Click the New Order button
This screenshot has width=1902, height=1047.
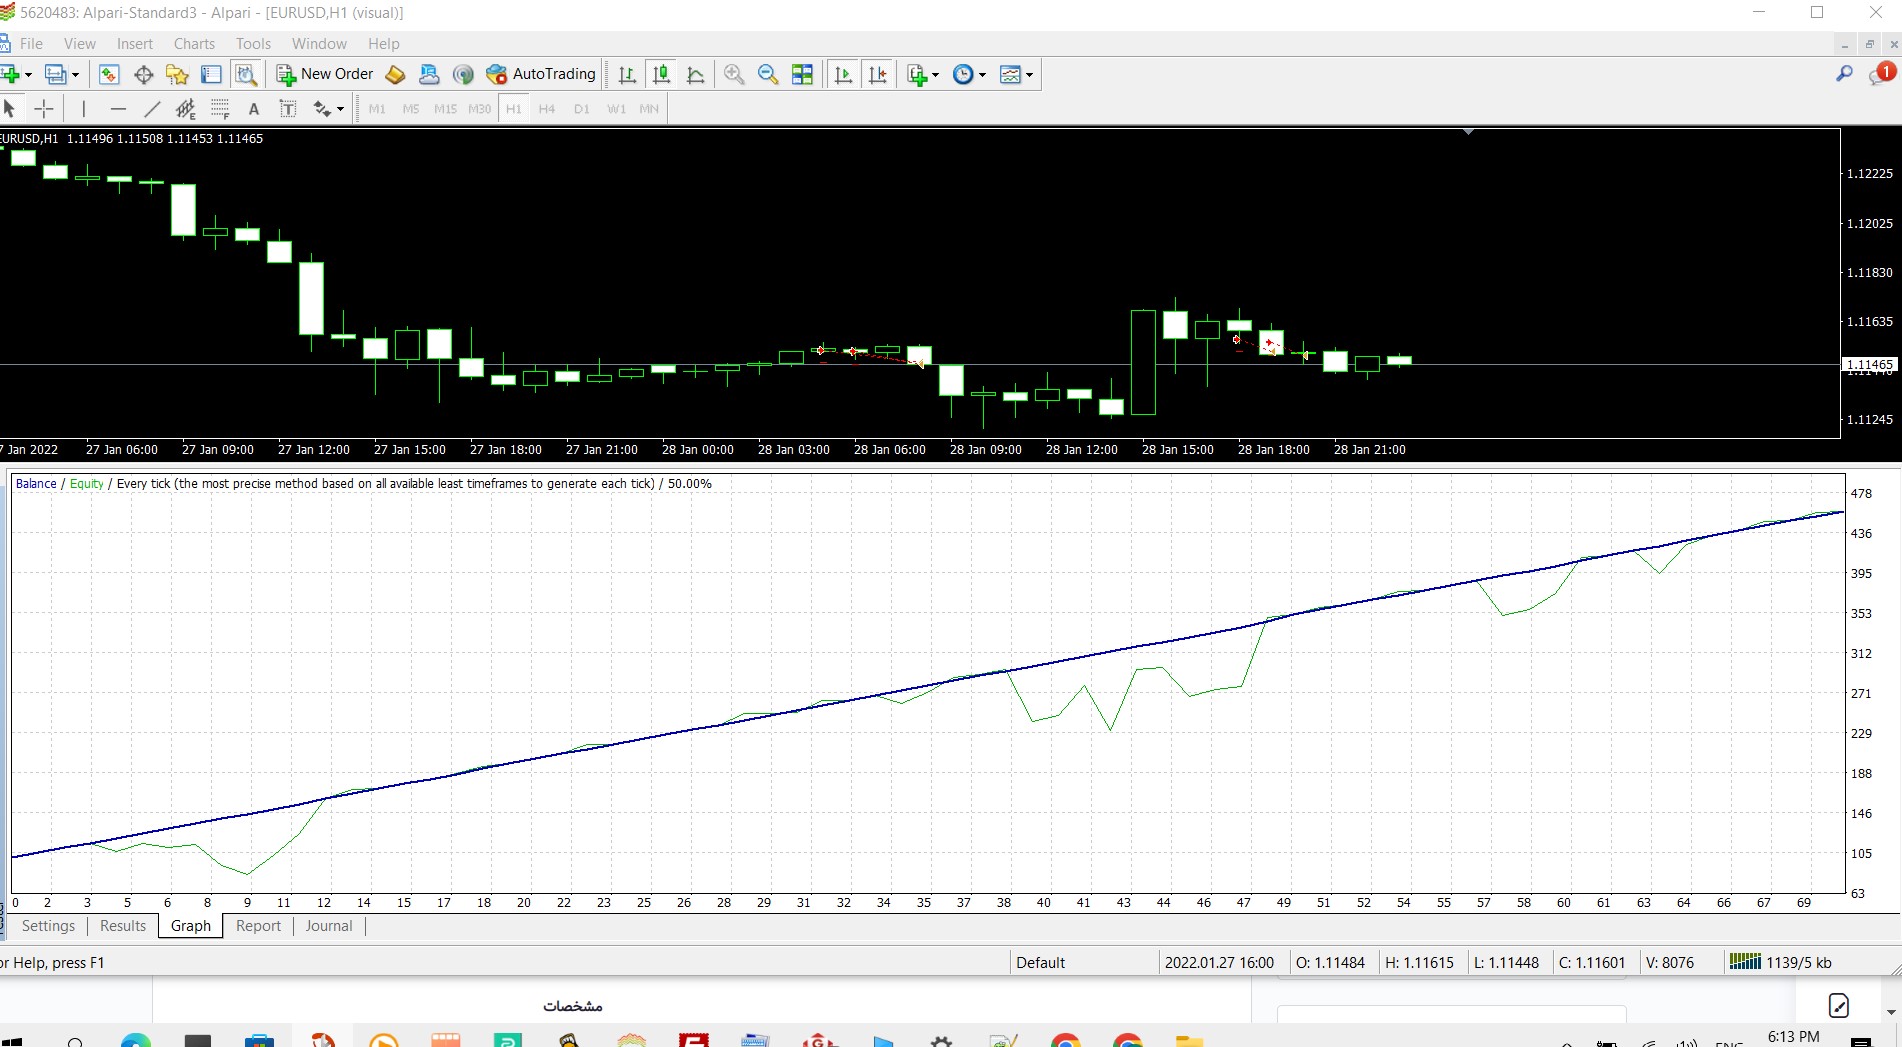325,74
